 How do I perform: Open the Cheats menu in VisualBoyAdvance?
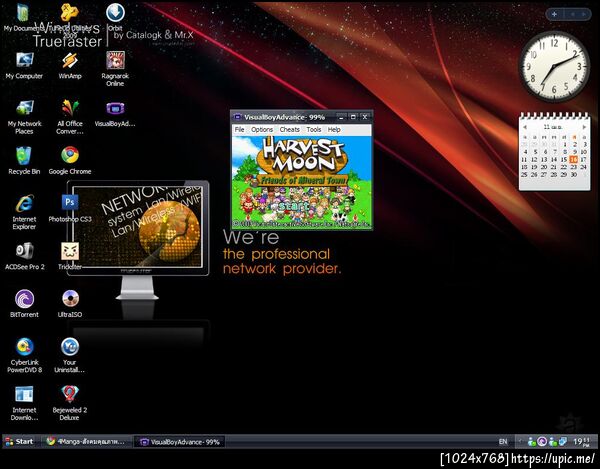[289, 130]
